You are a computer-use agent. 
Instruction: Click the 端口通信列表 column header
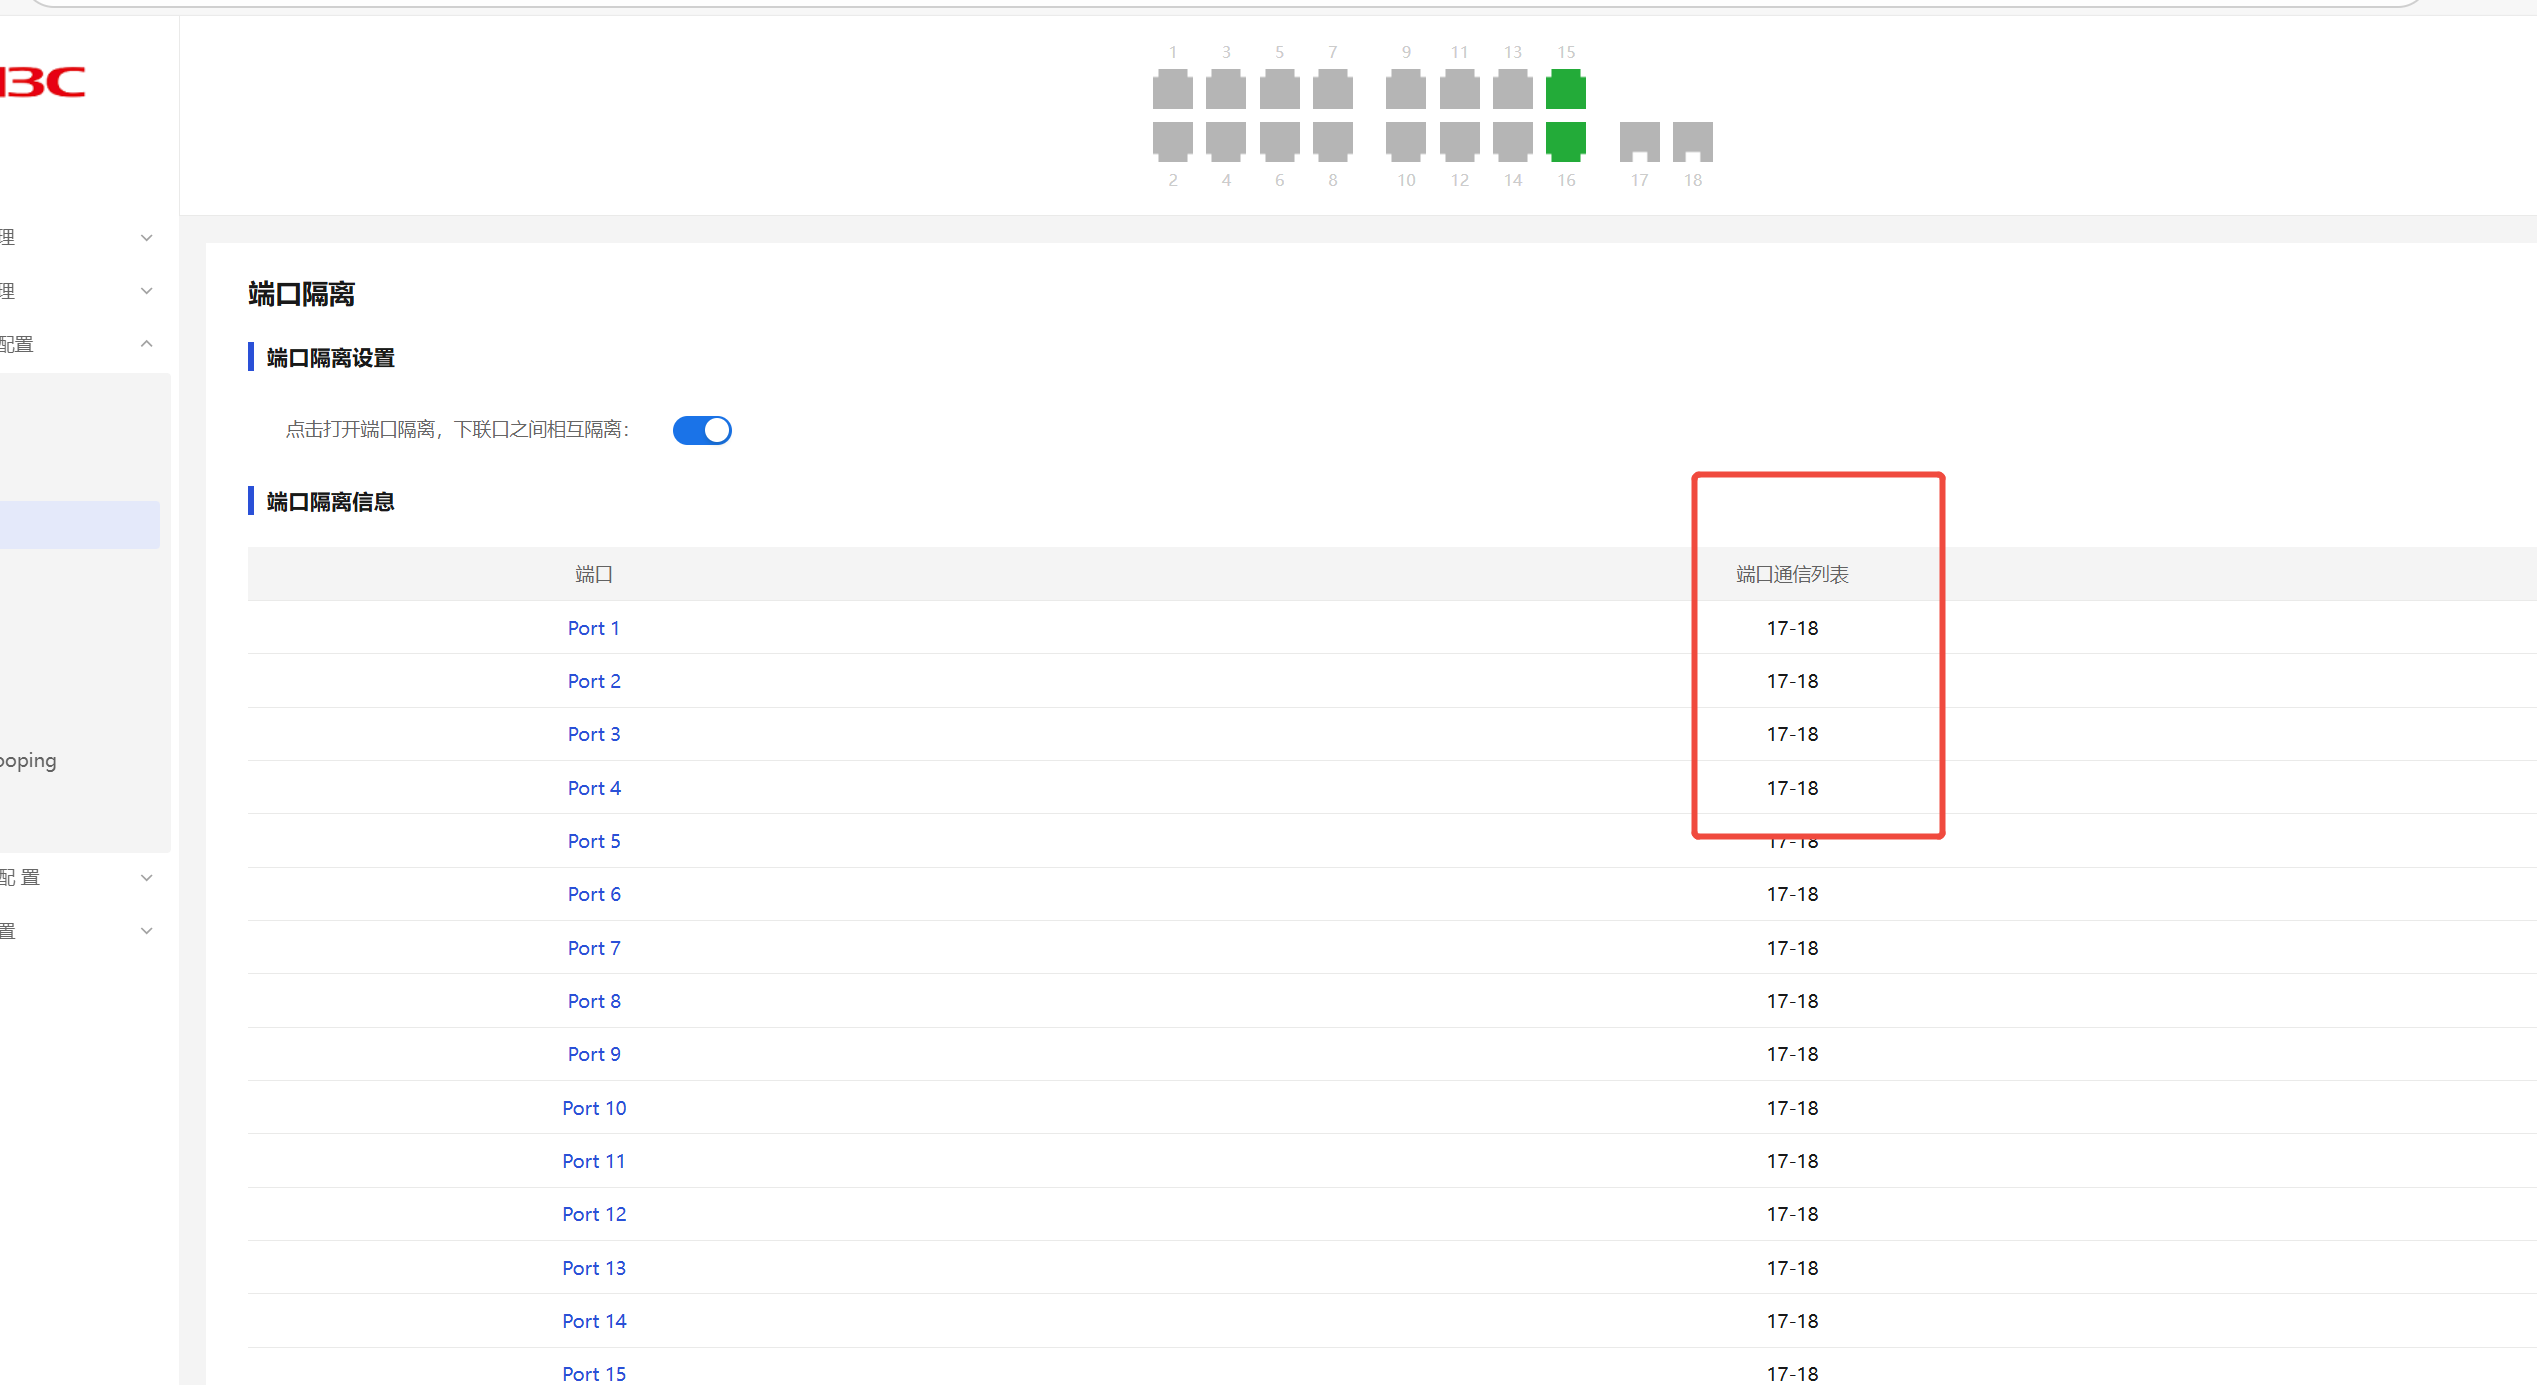tap(1791, 574)
